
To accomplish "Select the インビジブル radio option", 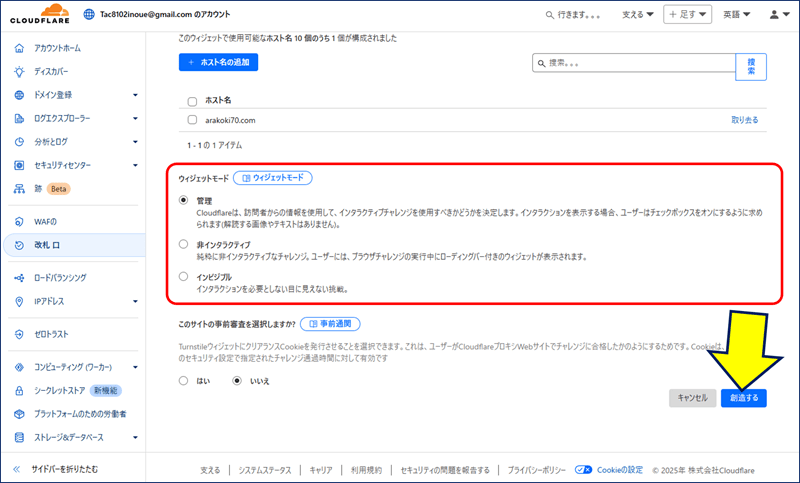I will click(184, 276).
